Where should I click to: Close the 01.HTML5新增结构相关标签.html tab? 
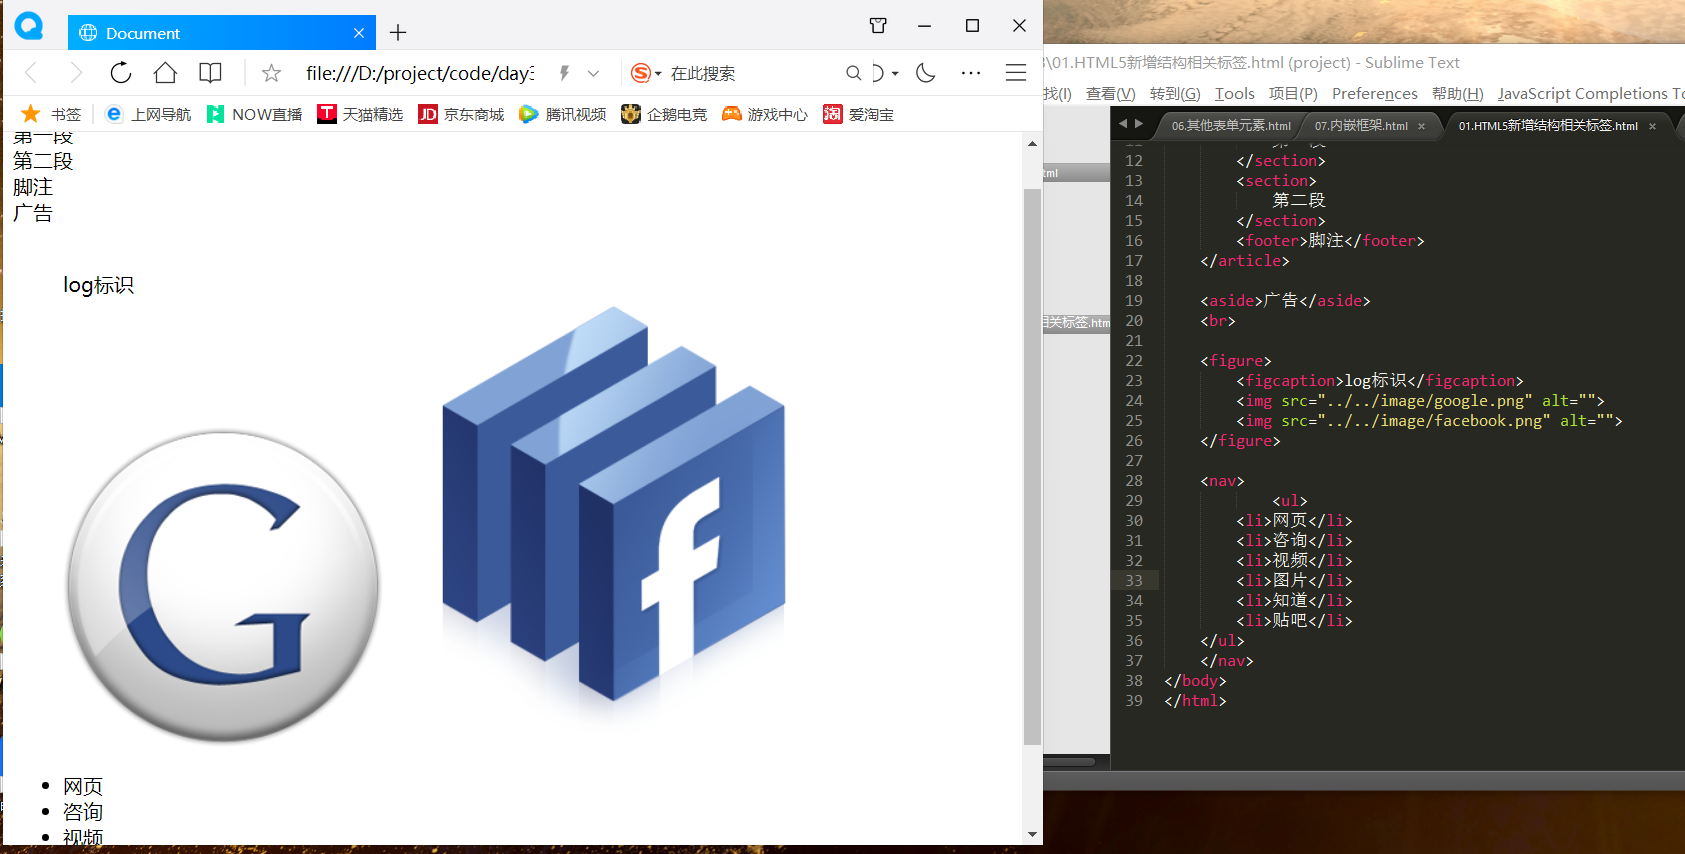(x=1652, y=126)
